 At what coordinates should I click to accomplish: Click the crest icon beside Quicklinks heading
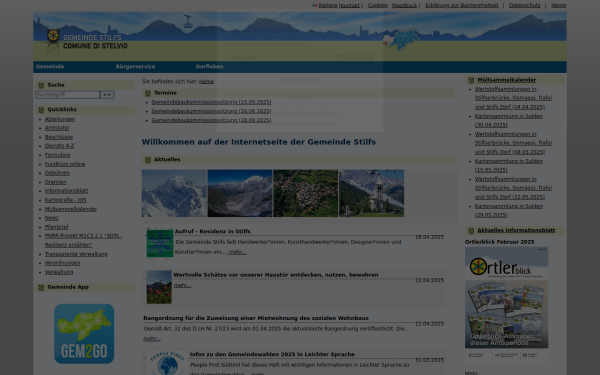[x=41, y=110]
